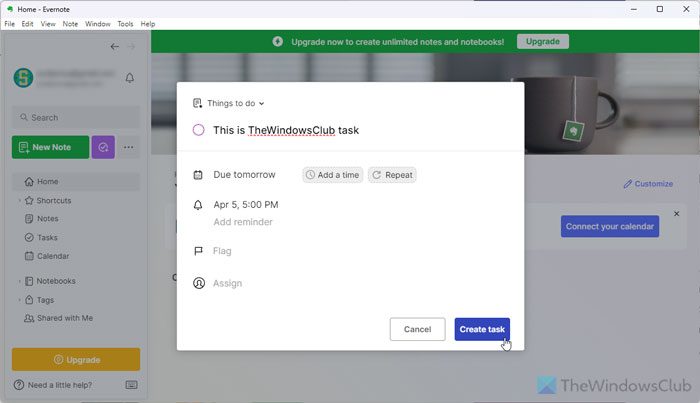Click the New Note button
This screenshot has height=403, width=700.
pyautogui.click(x=50, y=147)
